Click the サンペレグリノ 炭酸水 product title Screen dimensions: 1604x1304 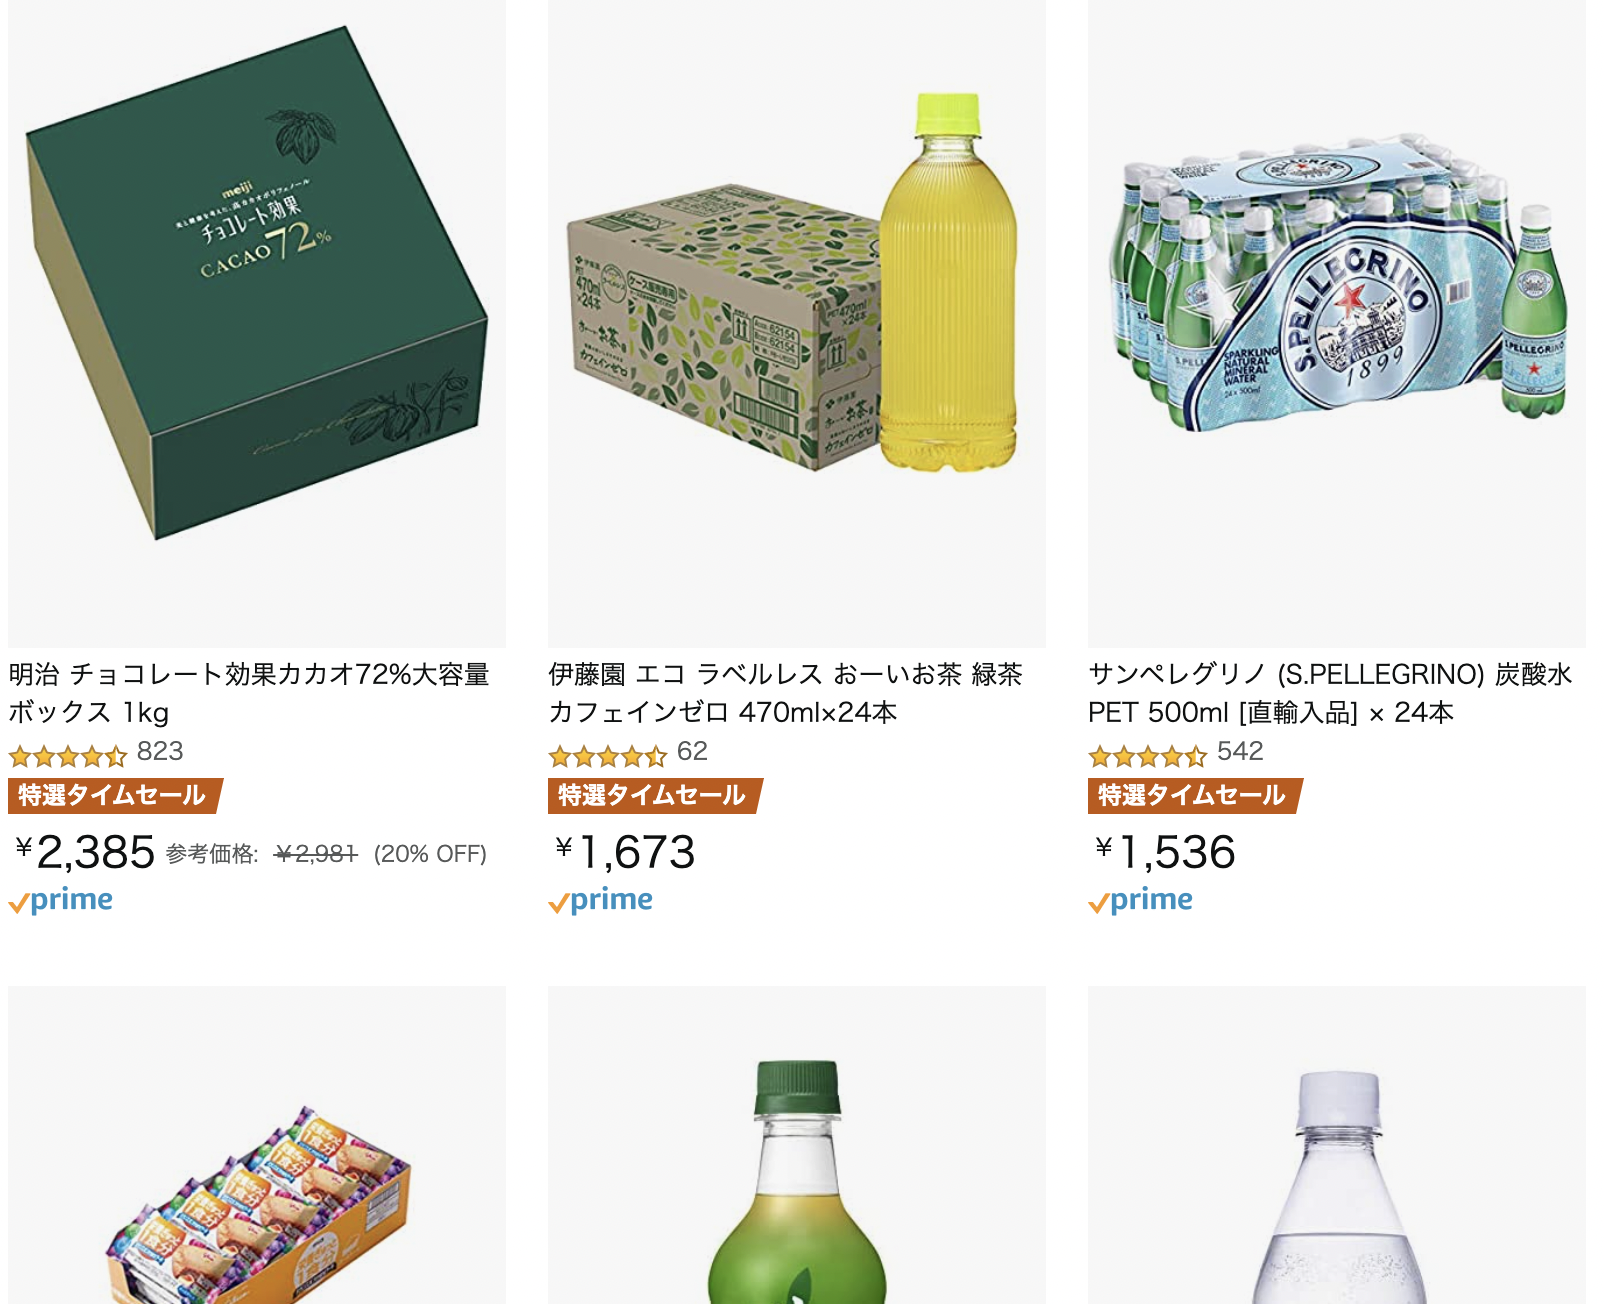(1330, 693)
